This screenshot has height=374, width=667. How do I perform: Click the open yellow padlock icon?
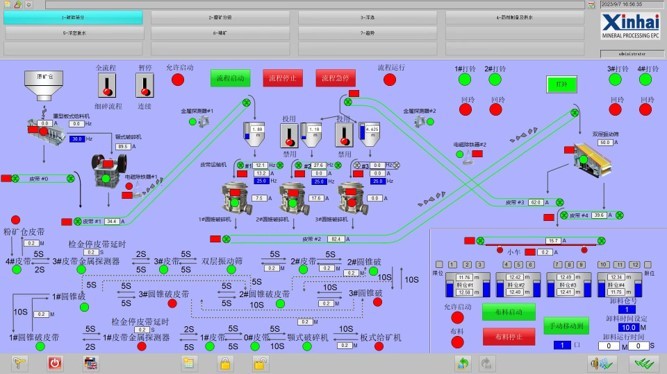coord(260,363)
